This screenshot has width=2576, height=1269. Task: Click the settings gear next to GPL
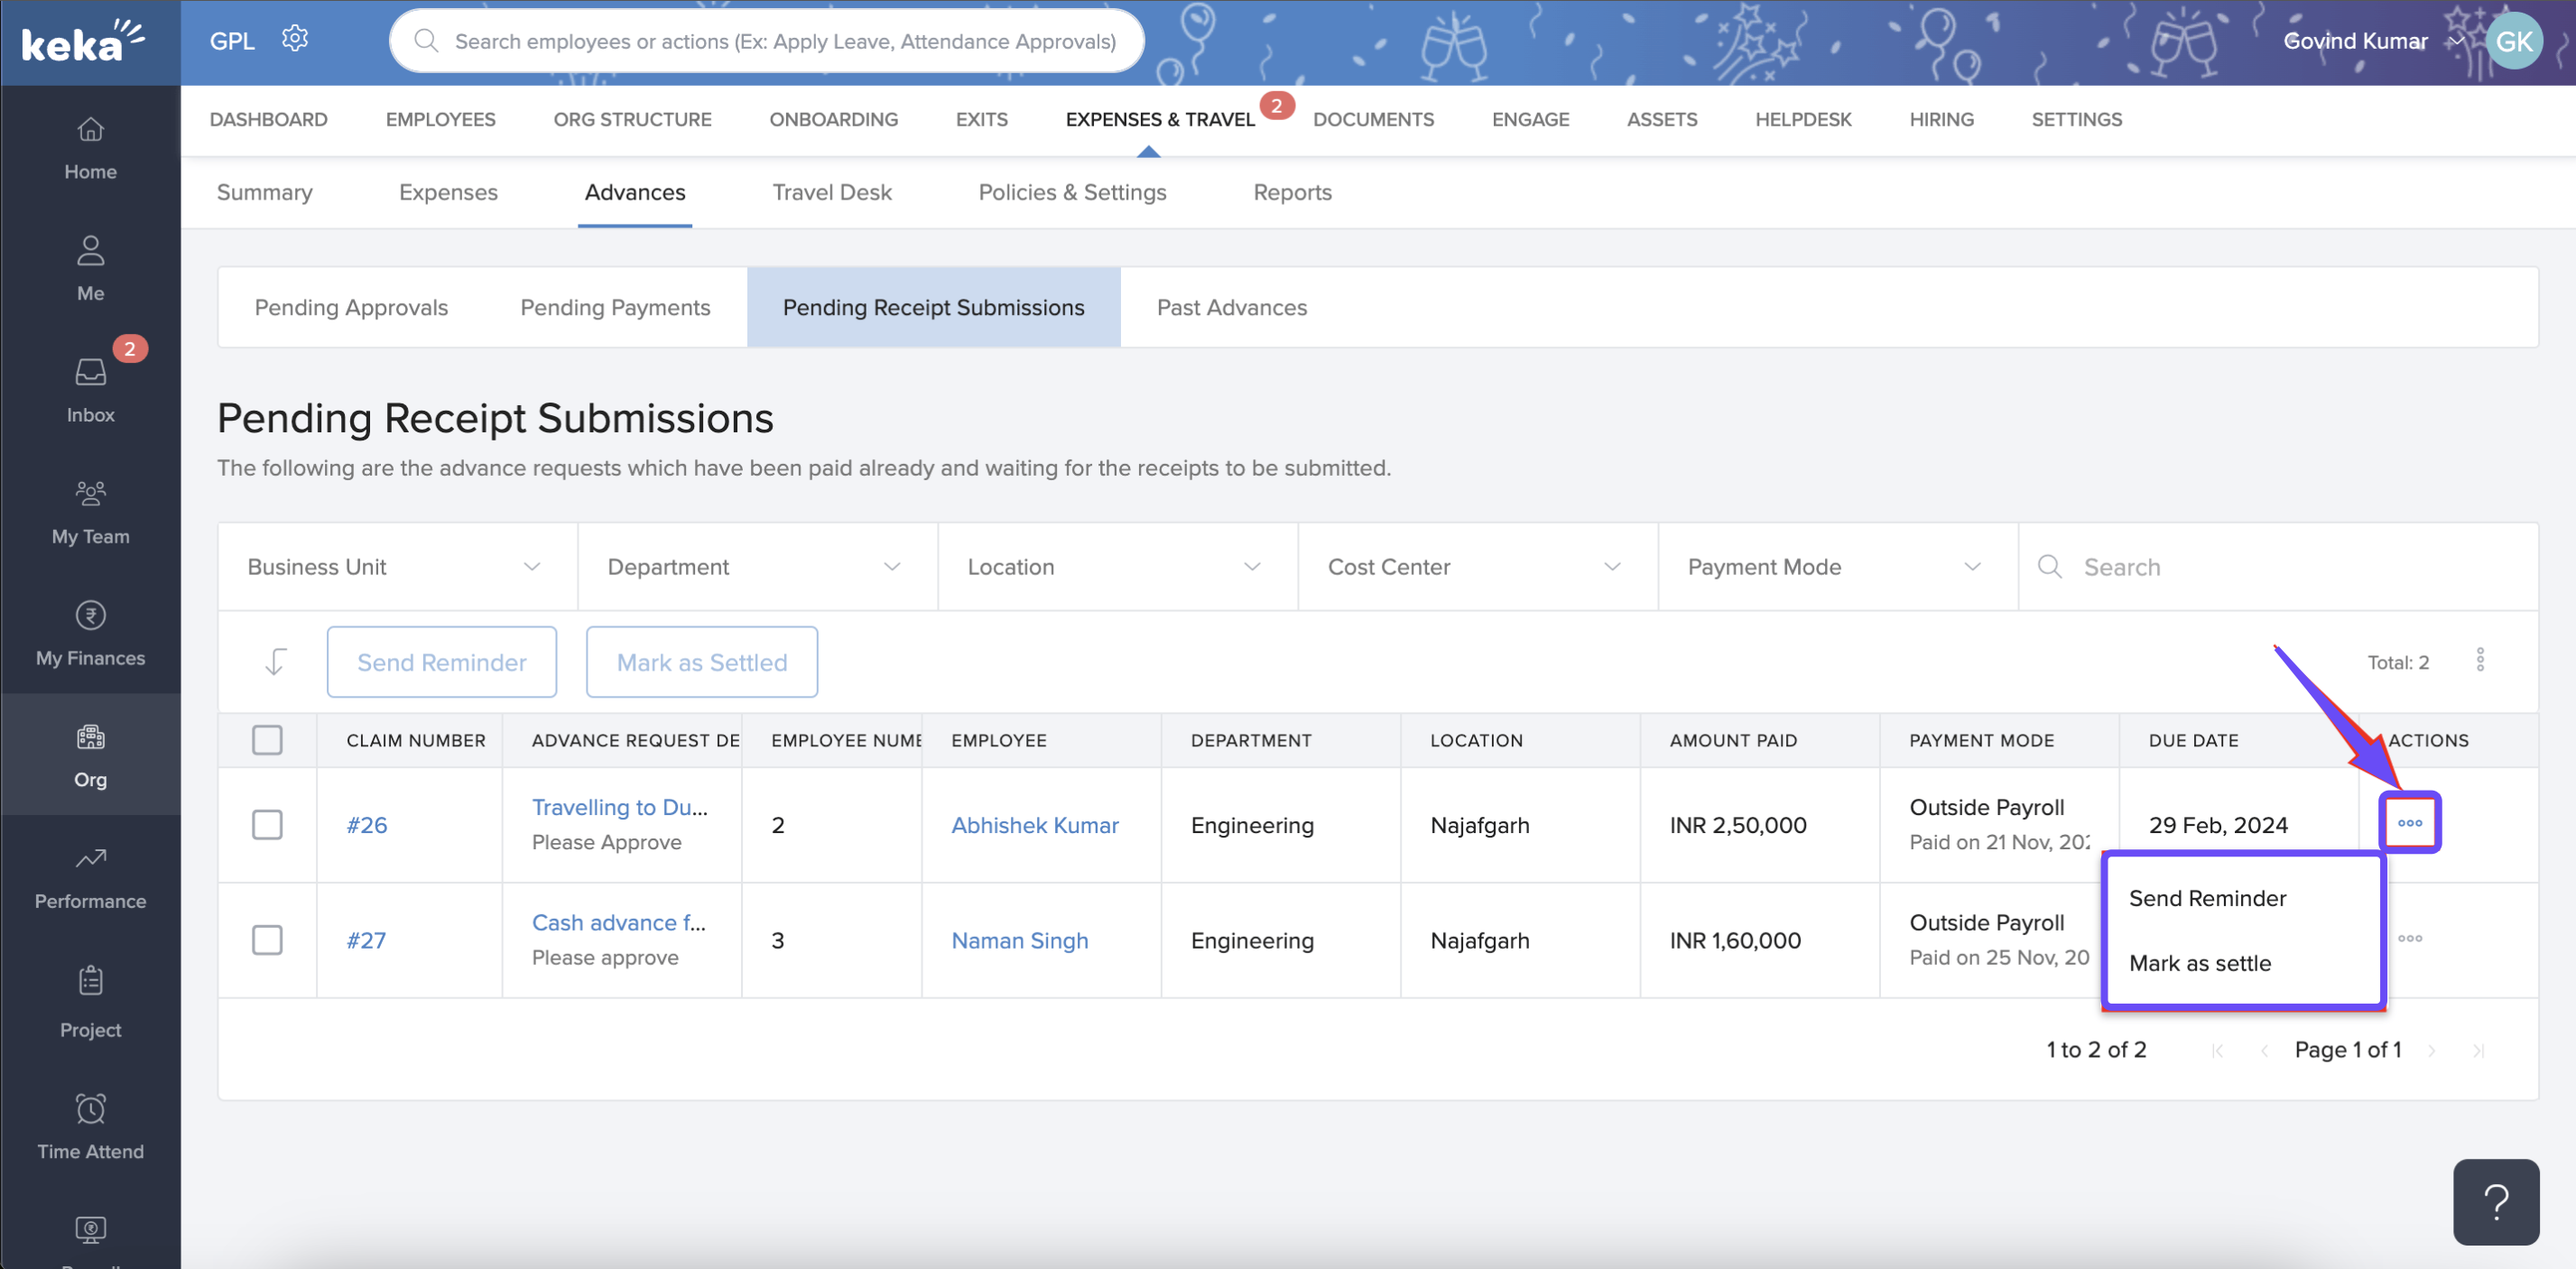point(294,40)
